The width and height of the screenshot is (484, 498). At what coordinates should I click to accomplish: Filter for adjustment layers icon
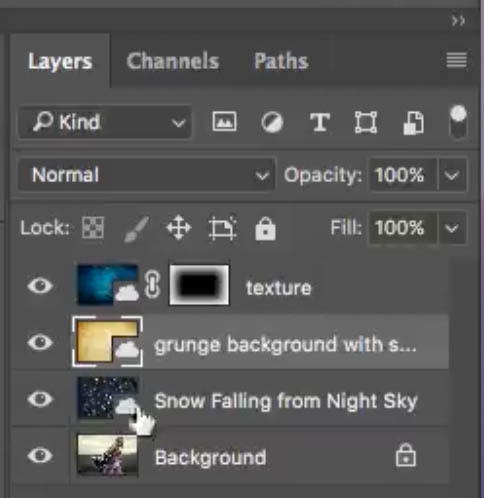click(272, 122)
